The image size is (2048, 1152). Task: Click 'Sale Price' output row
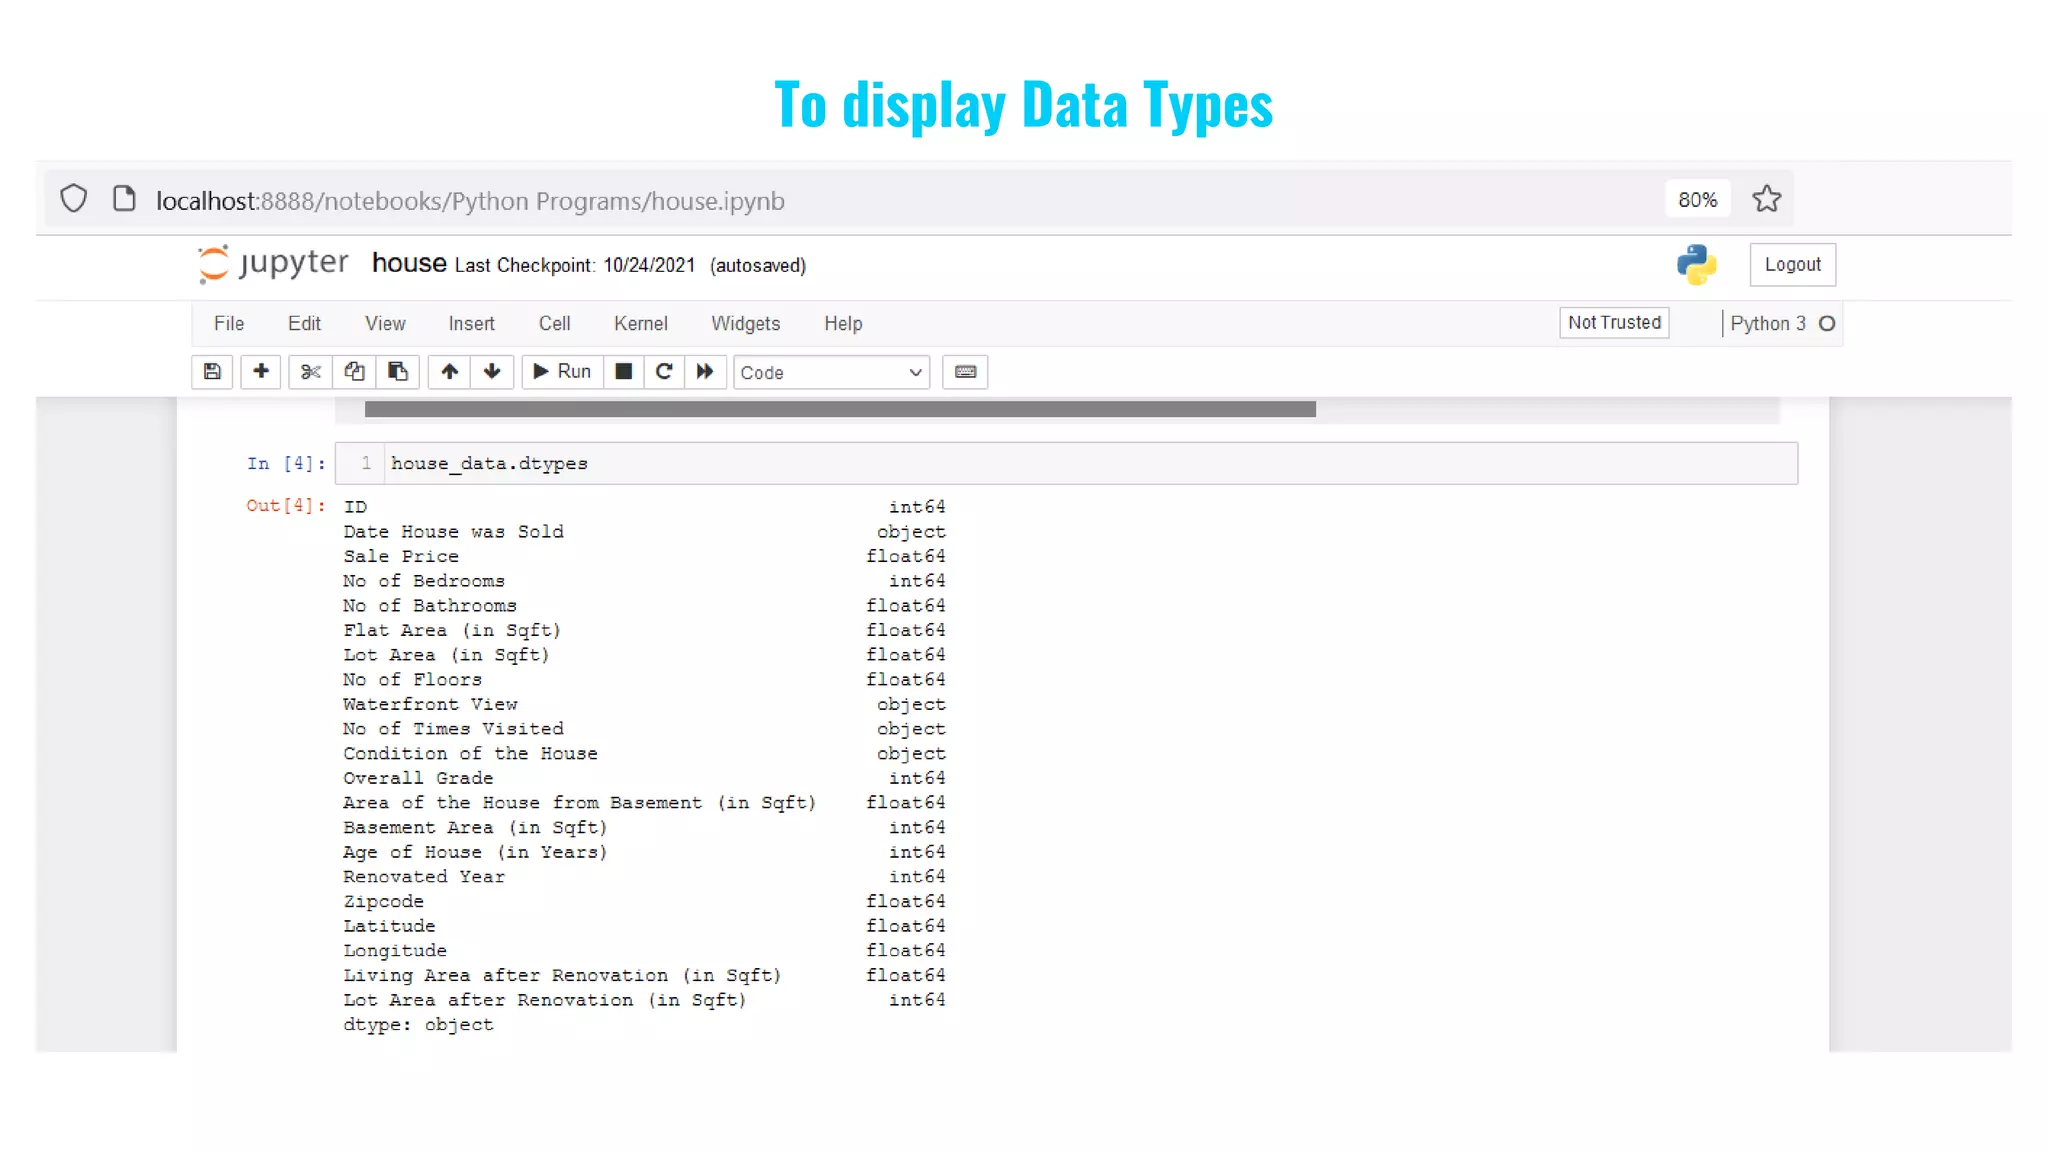tap(644, 556)
